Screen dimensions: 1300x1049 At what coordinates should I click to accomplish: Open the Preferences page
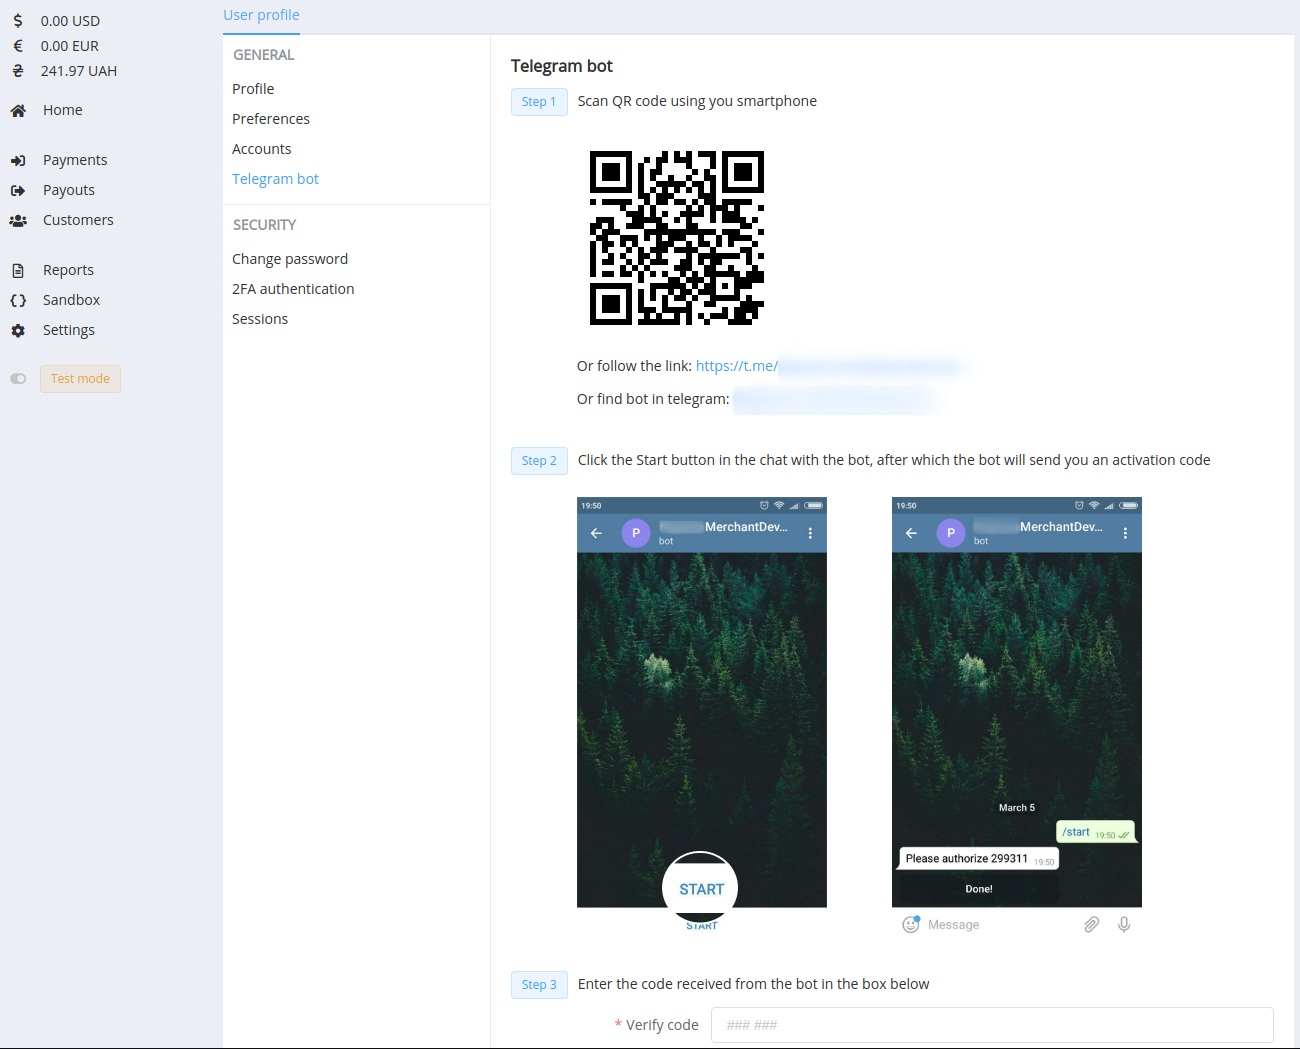coord(271,119)
